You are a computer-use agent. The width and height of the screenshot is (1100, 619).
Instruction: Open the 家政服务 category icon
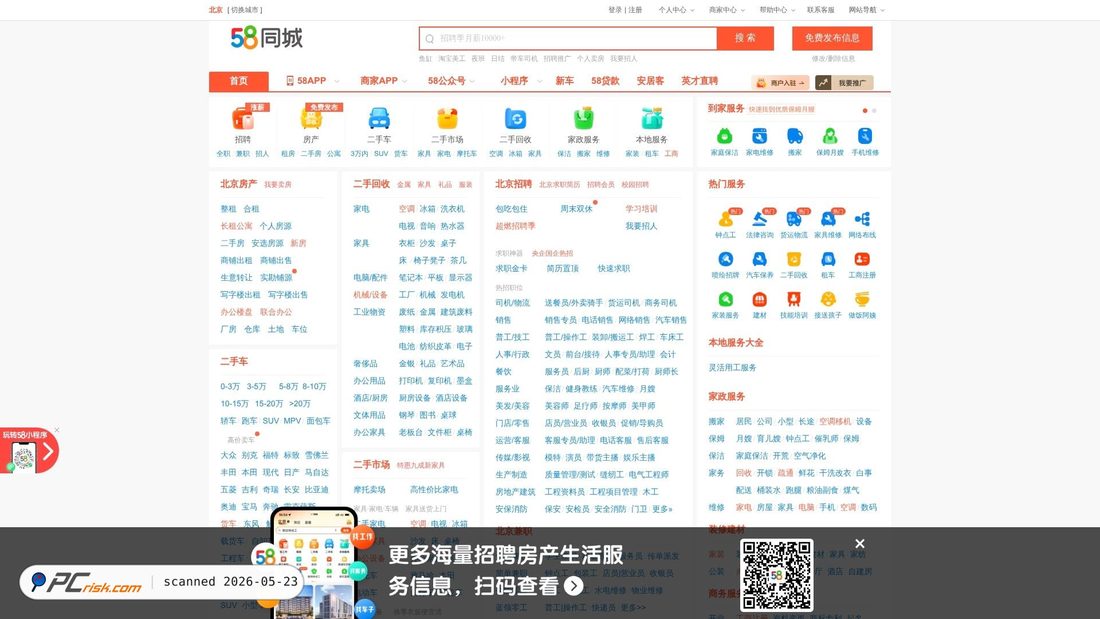[584, 119]
